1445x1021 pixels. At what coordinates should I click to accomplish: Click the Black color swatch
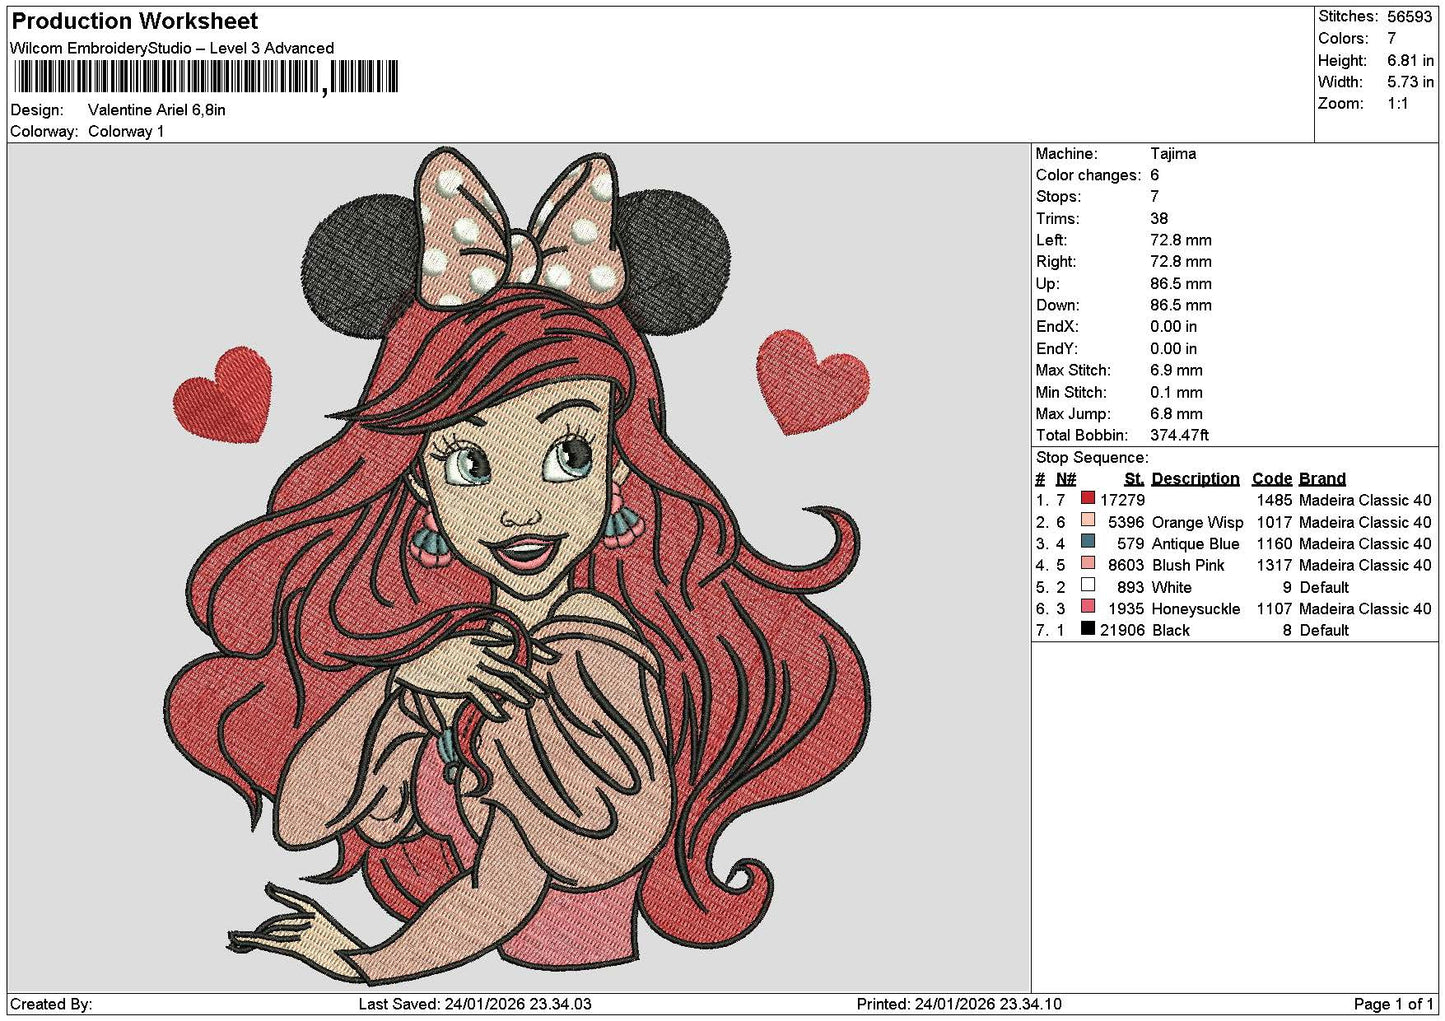coord(1087,628)
